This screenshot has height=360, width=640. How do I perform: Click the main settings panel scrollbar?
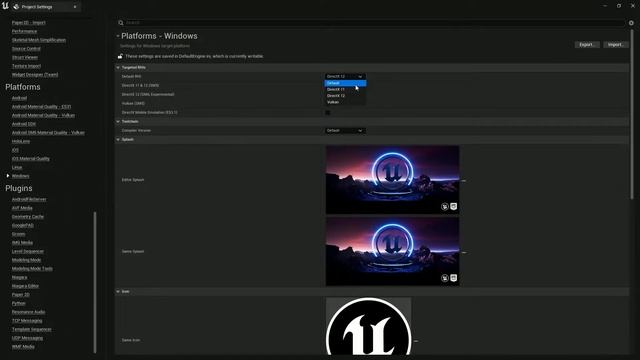[633, 114]
